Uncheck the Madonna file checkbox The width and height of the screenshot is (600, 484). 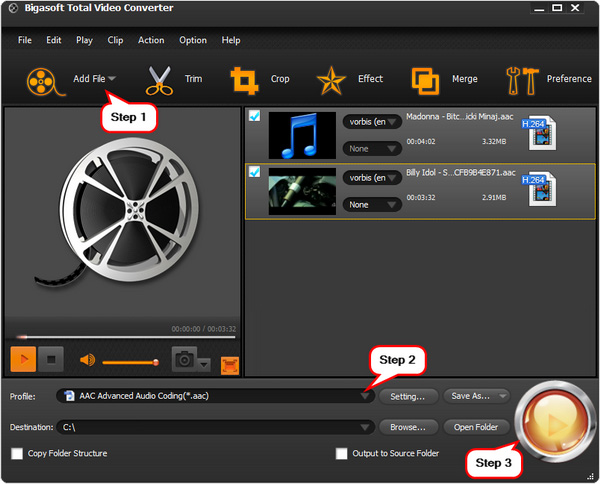point(254,116)
